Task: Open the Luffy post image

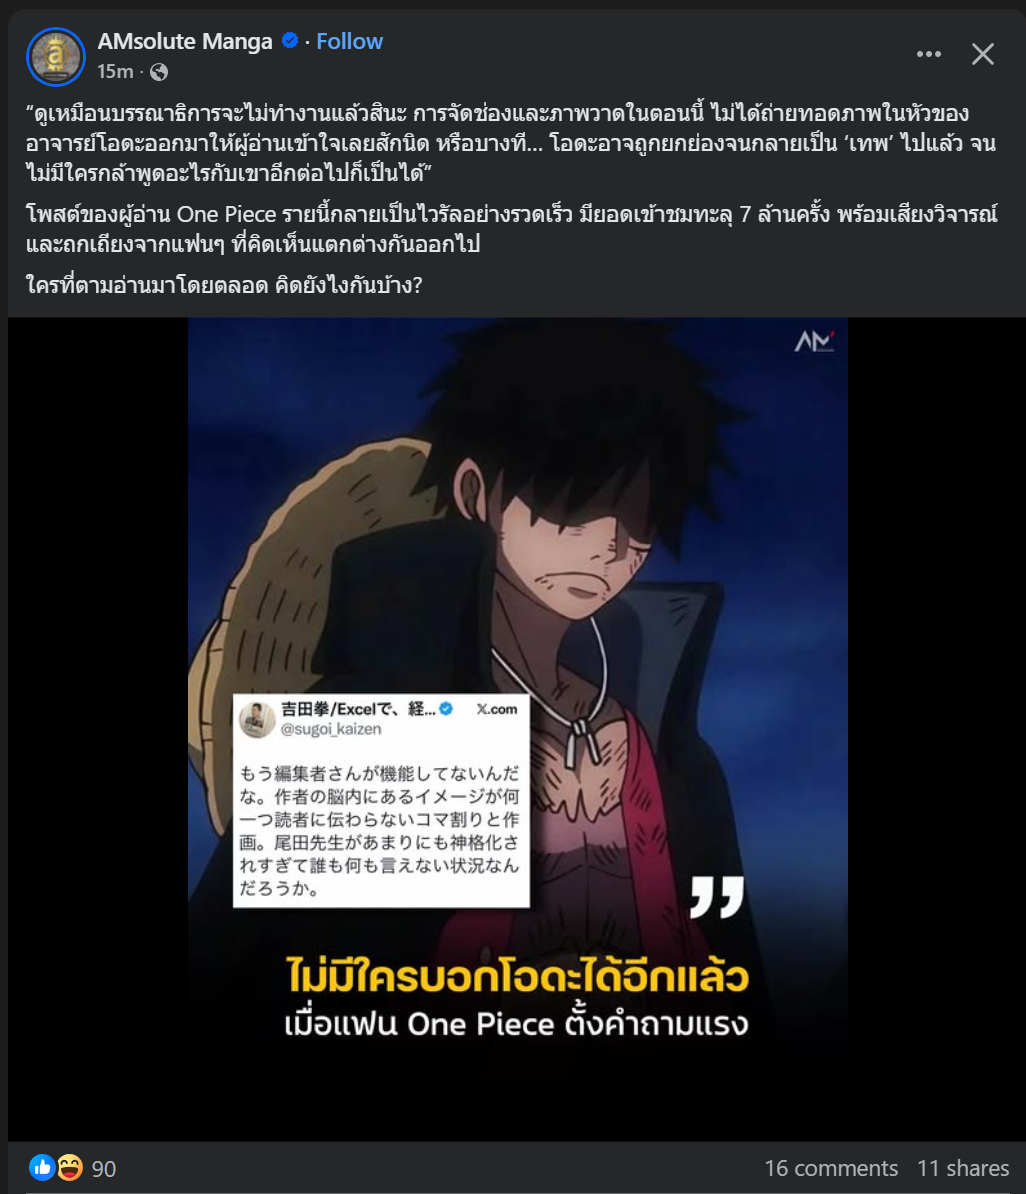Action: (x=518, y=729)
